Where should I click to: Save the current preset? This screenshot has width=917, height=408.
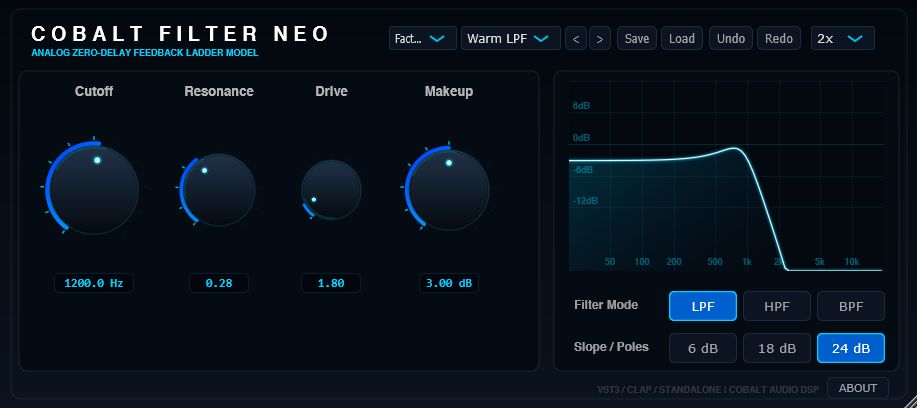637,39
